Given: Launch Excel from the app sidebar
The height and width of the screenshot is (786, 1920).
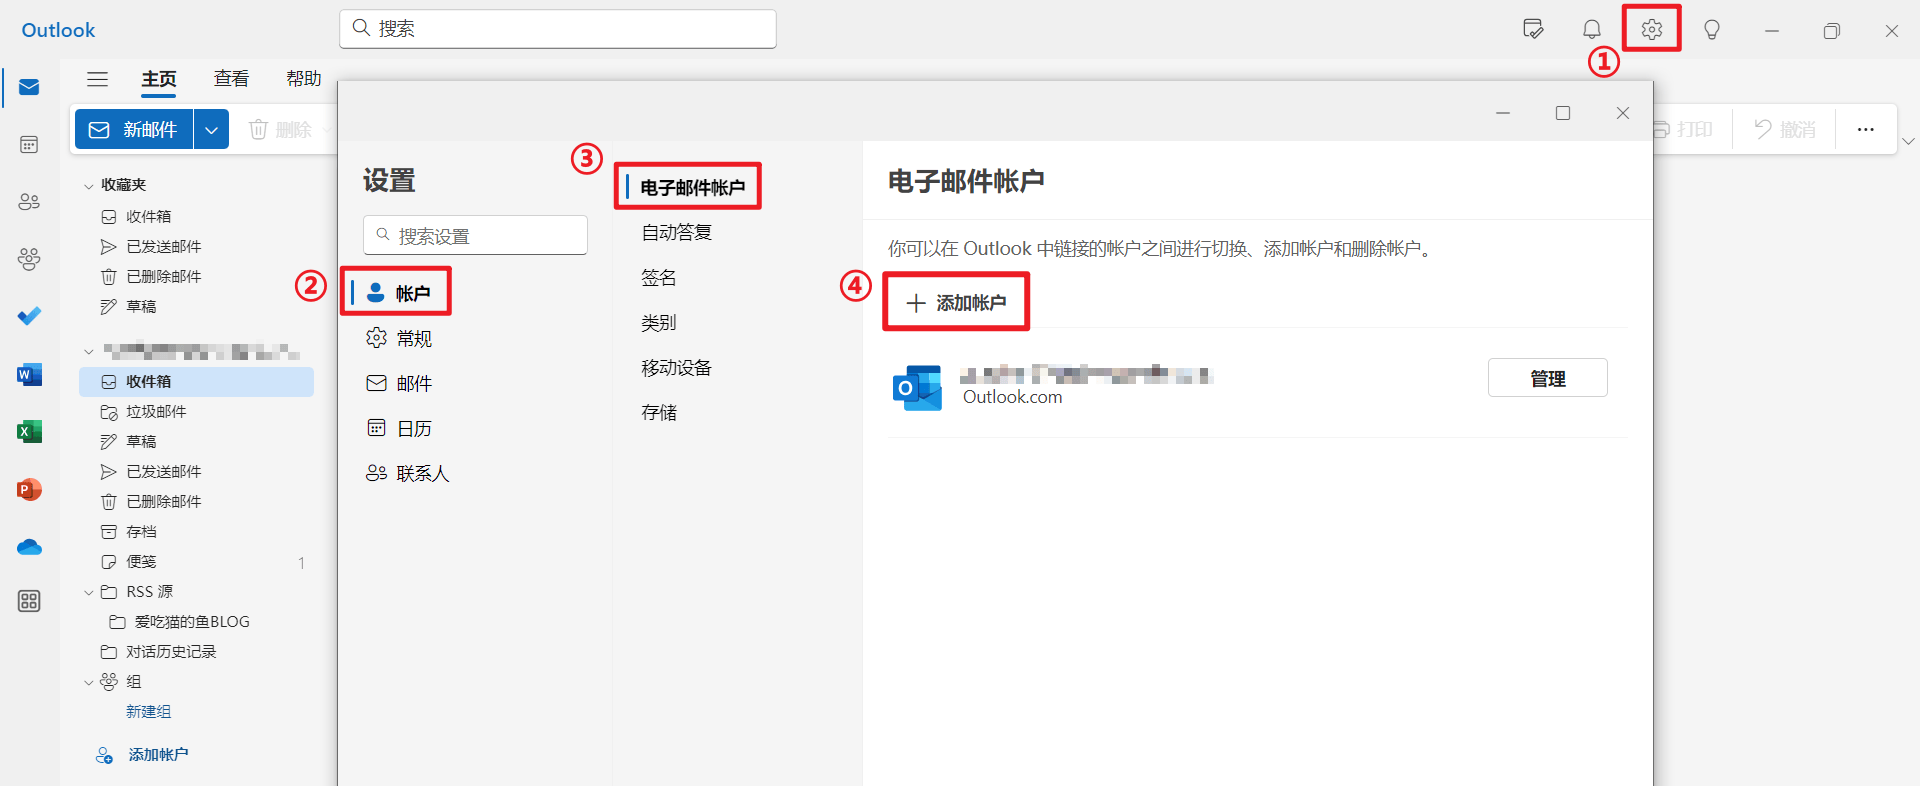Looking at the screenshot, I should pyautogui.click(x=29, y=432).
